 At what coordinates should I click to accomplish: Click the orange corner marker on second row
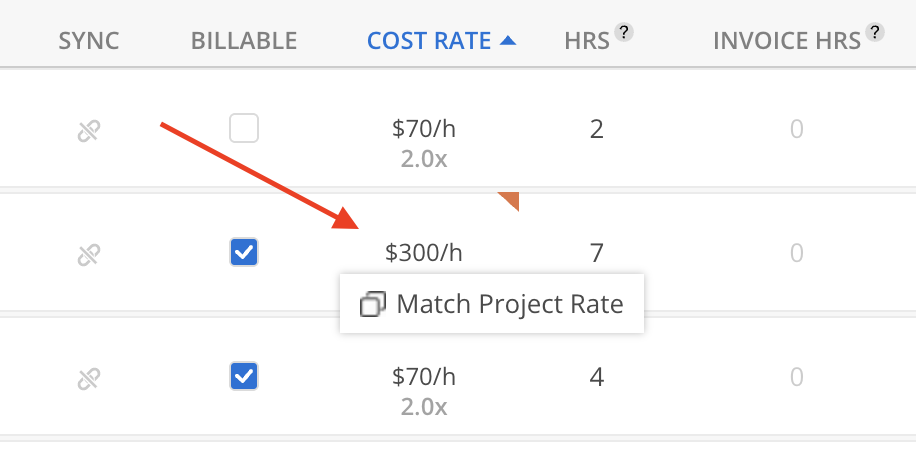coord(510,200)
